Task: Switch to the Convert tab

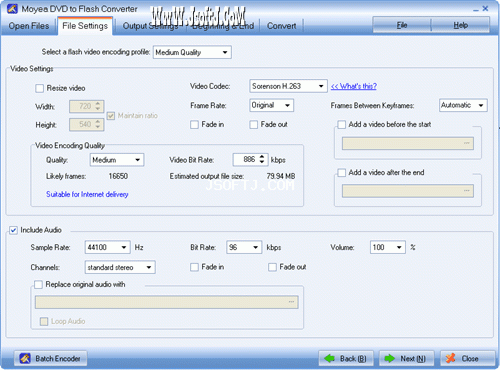Action: (x=282, y=26)
